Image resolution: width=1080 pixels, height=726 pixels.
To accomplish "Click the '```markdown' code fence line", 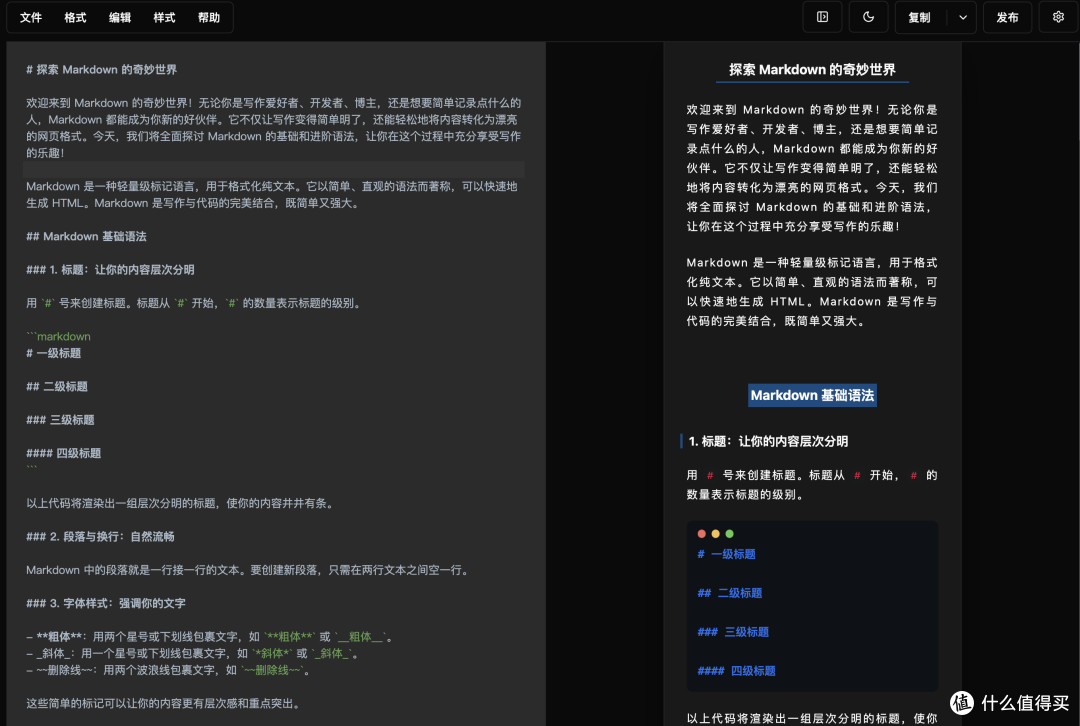I will 59,336.
